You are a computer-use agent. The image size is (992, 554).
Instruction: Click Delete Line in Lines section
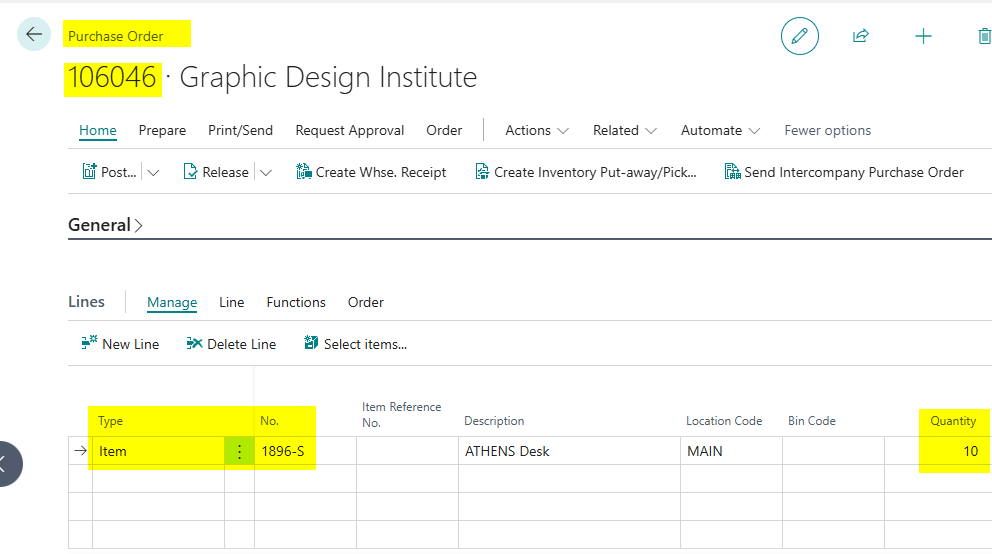[231, 344]
